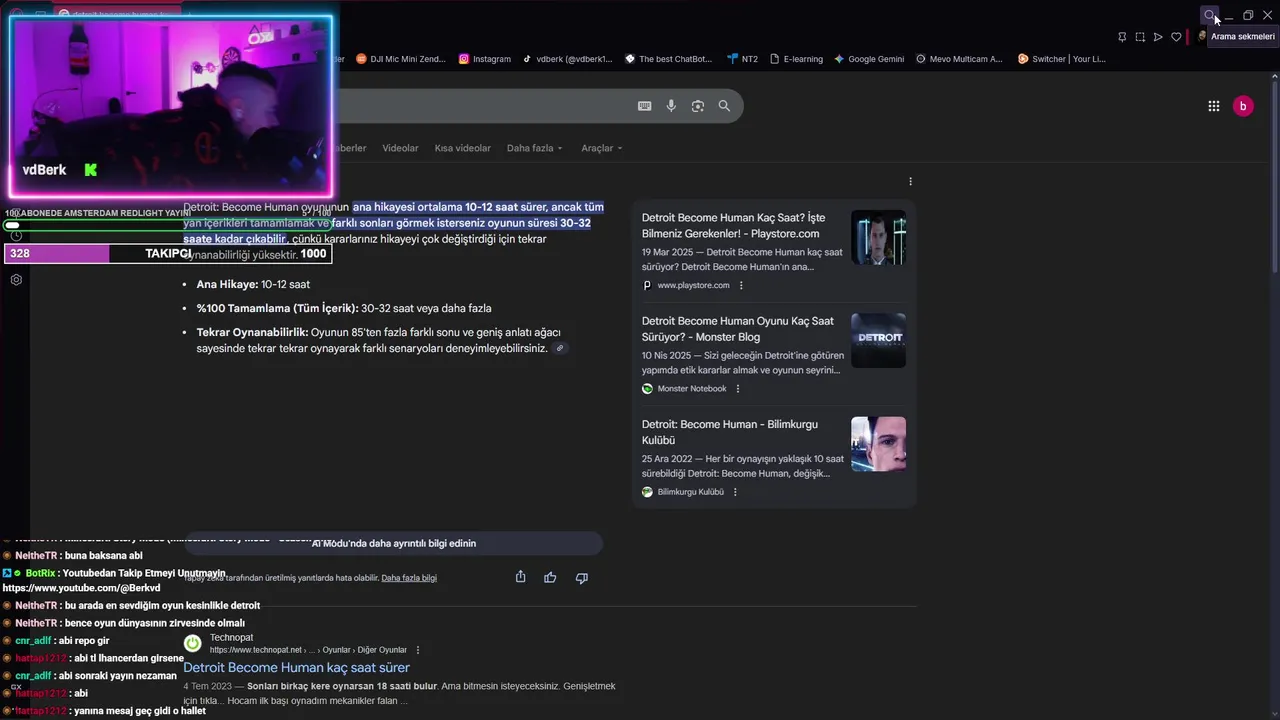Open Google Lens camera search icon
This screenshot has height=720, width=1280.
698,106
